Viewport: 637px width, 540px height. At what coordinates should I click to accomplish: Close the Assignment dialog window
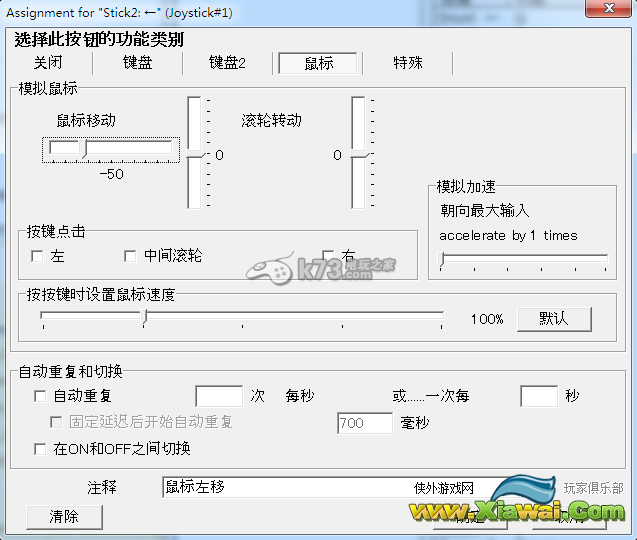click(x=609, y=8)
